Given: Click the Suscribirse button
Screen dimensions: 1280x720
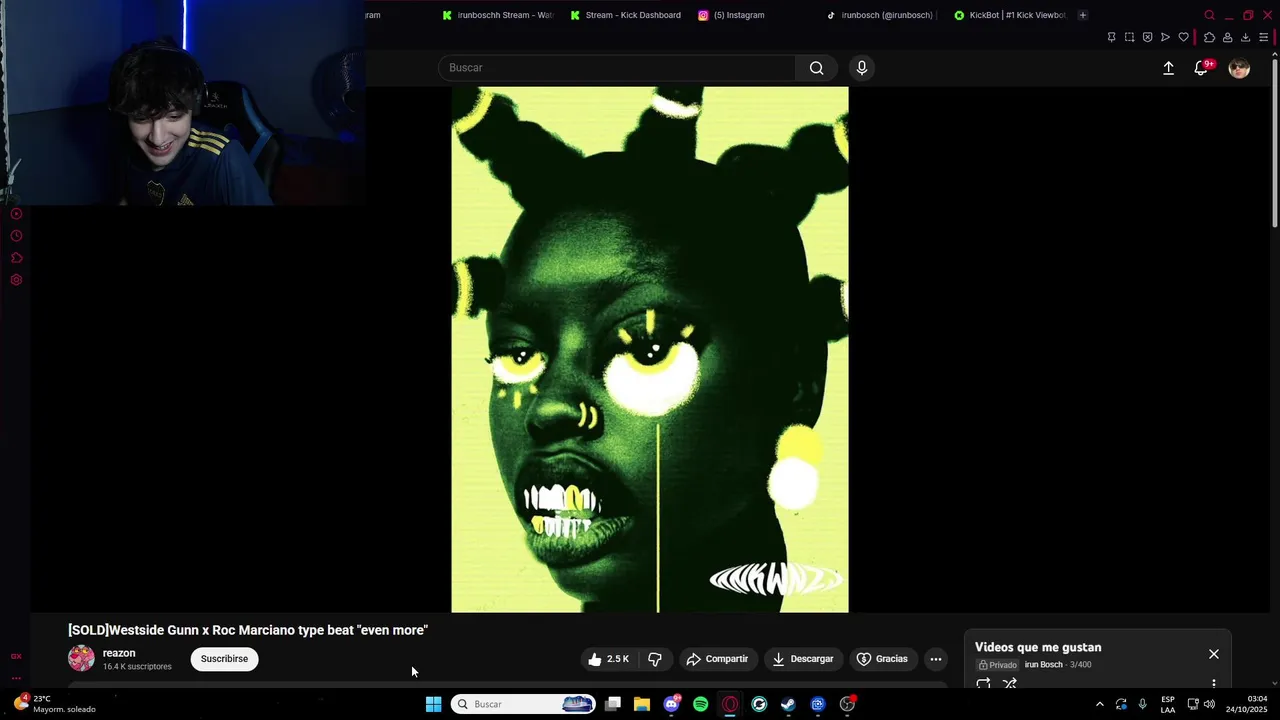Looking at the screenshot, I should coord(224,659).
